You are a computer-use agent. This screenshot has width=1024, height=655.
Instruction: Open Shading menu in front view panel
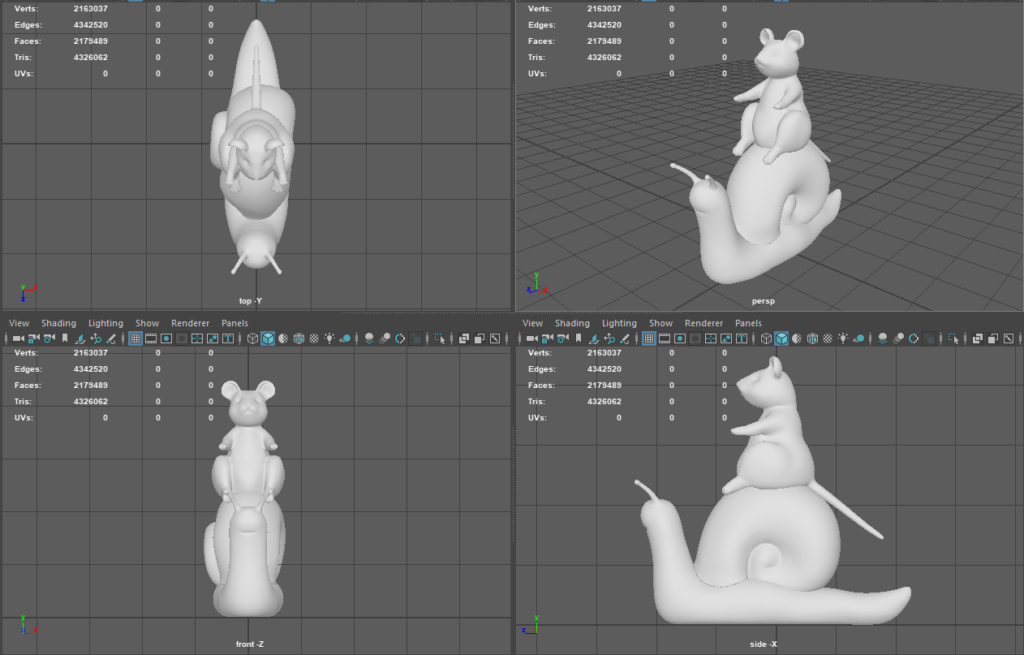pos(58,323)
